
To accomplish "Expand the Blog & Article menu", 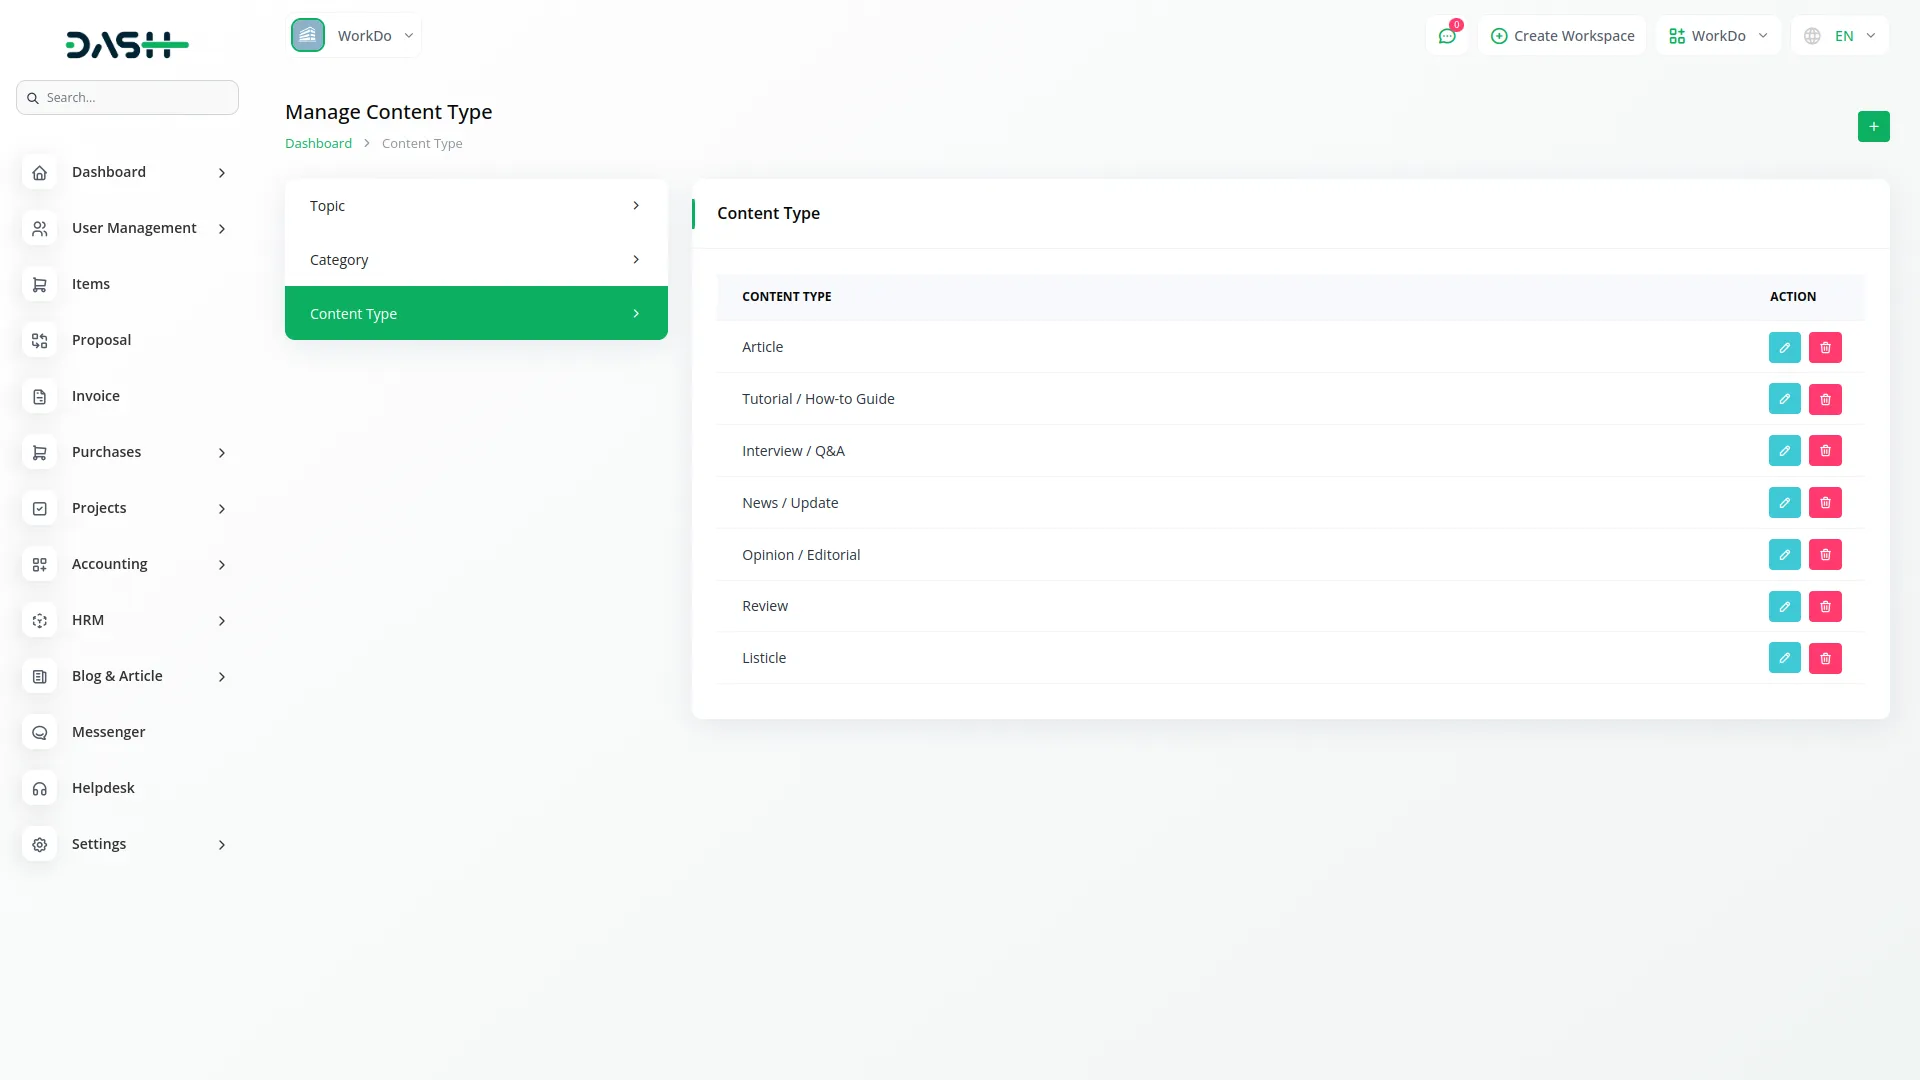I will point(127,677).
